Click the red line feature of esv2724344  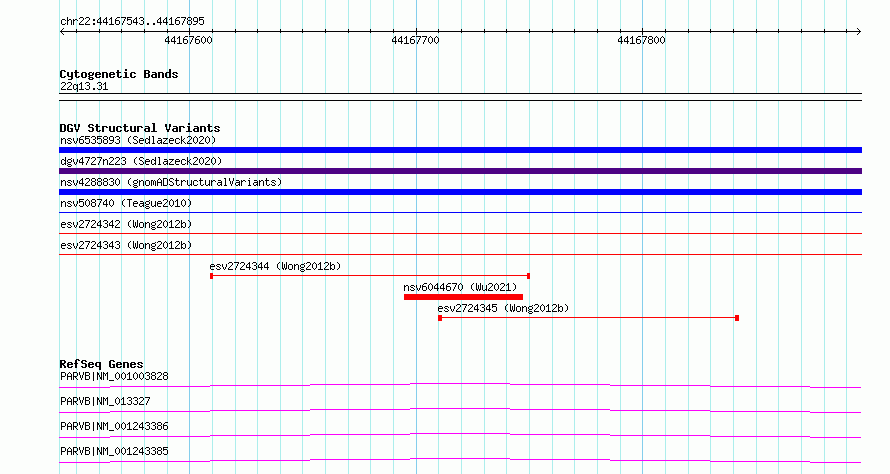(370, 276)
